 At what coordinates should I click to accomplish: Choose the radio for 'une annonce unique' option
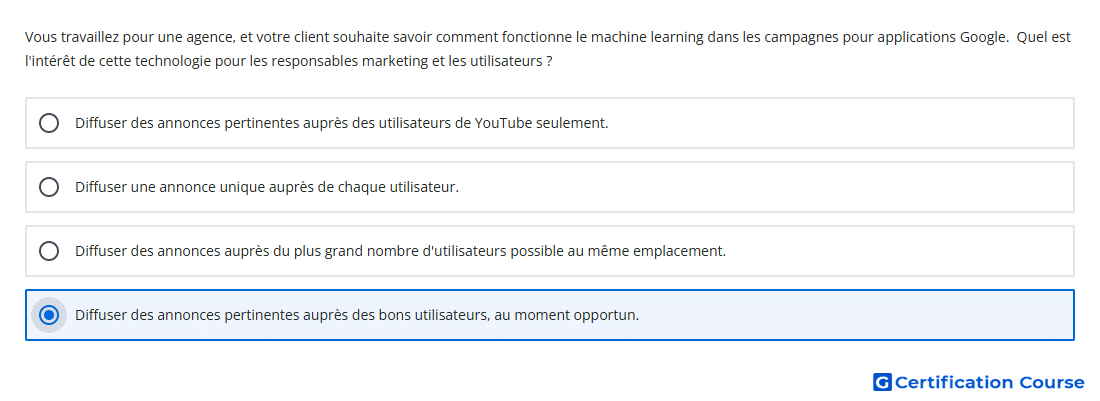click(49, 187)
